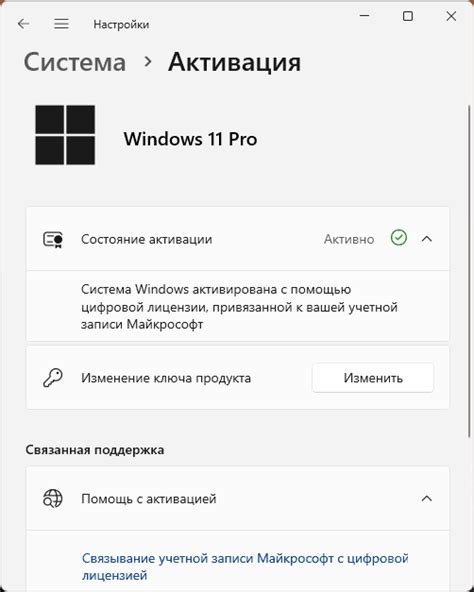
Task: Click the Состояние активации row label
Action: click(x=147, y=239)
